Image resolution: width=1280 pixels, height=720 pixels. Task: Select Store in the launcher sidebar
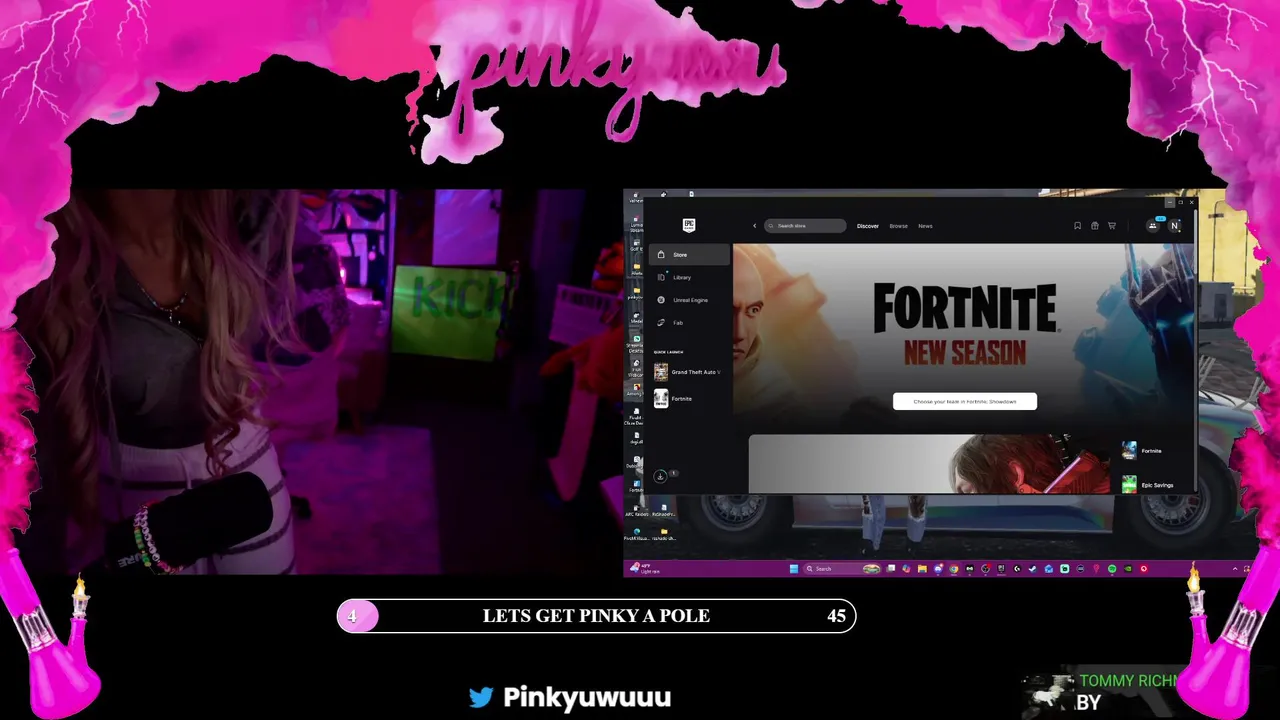690,255
